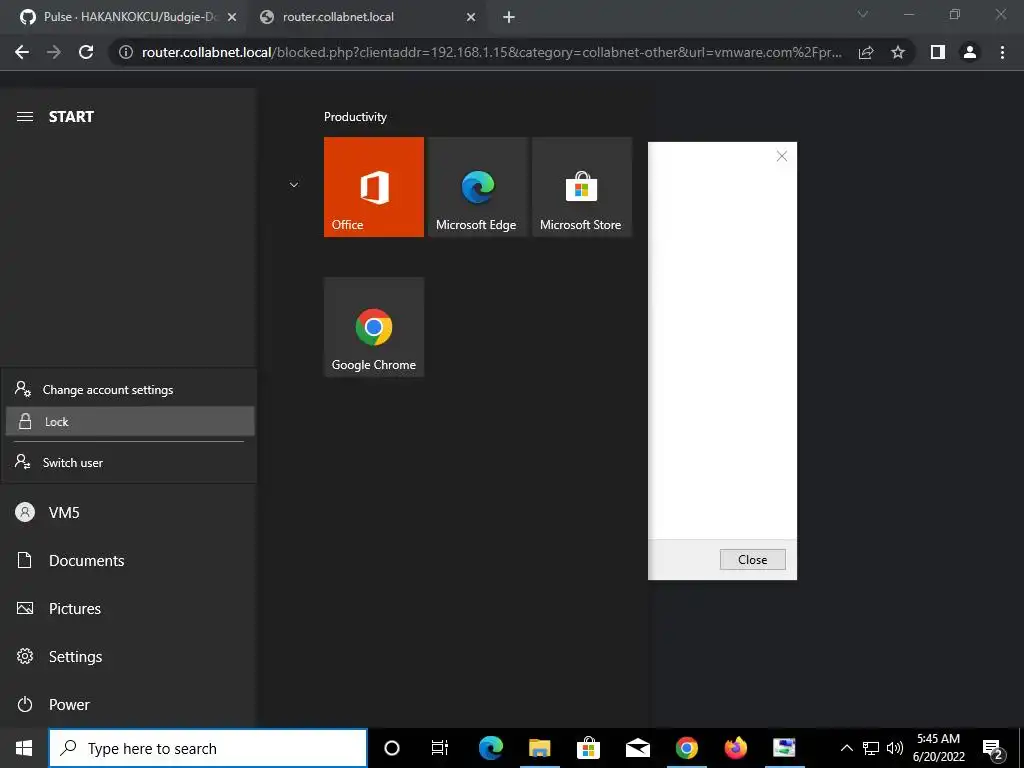Screen dimensions: 1024x768
Task: Close the router.collabnet.local tab
Action: [x=471, y=18]
